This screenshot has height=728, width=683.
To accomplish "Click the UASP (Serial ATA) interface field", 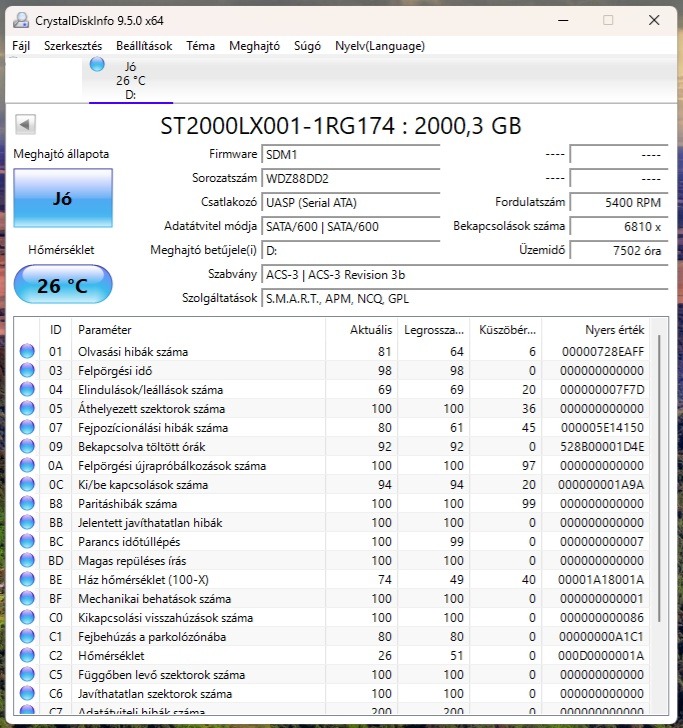I will coord(351,203).
